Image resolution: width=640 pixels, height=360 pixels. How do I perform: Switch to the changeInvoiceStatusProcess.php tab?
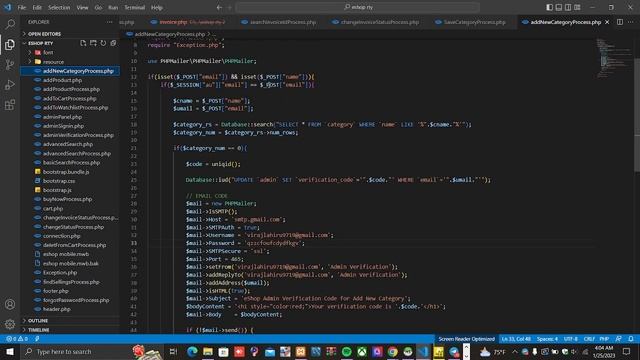[376, 22]
